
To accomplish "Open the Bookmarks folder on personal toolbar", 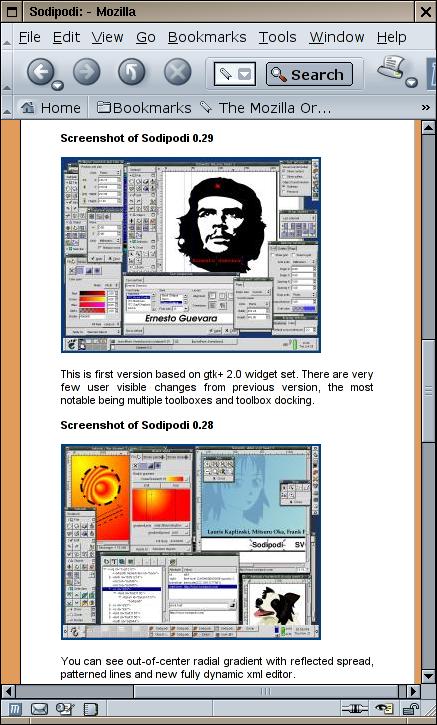I will 144,108.
